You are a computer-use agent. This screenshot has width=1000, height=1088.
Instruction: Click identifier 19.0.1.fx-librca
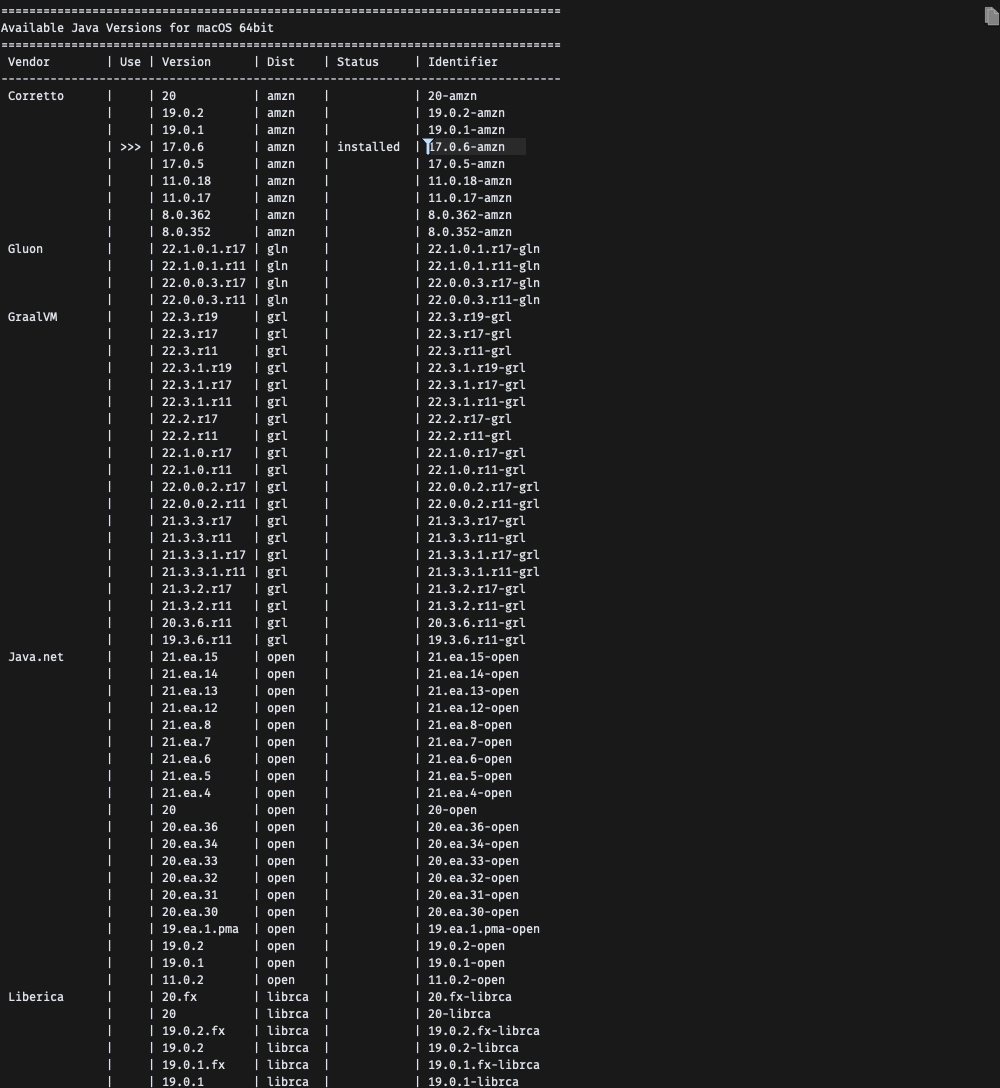[484, 1064]
